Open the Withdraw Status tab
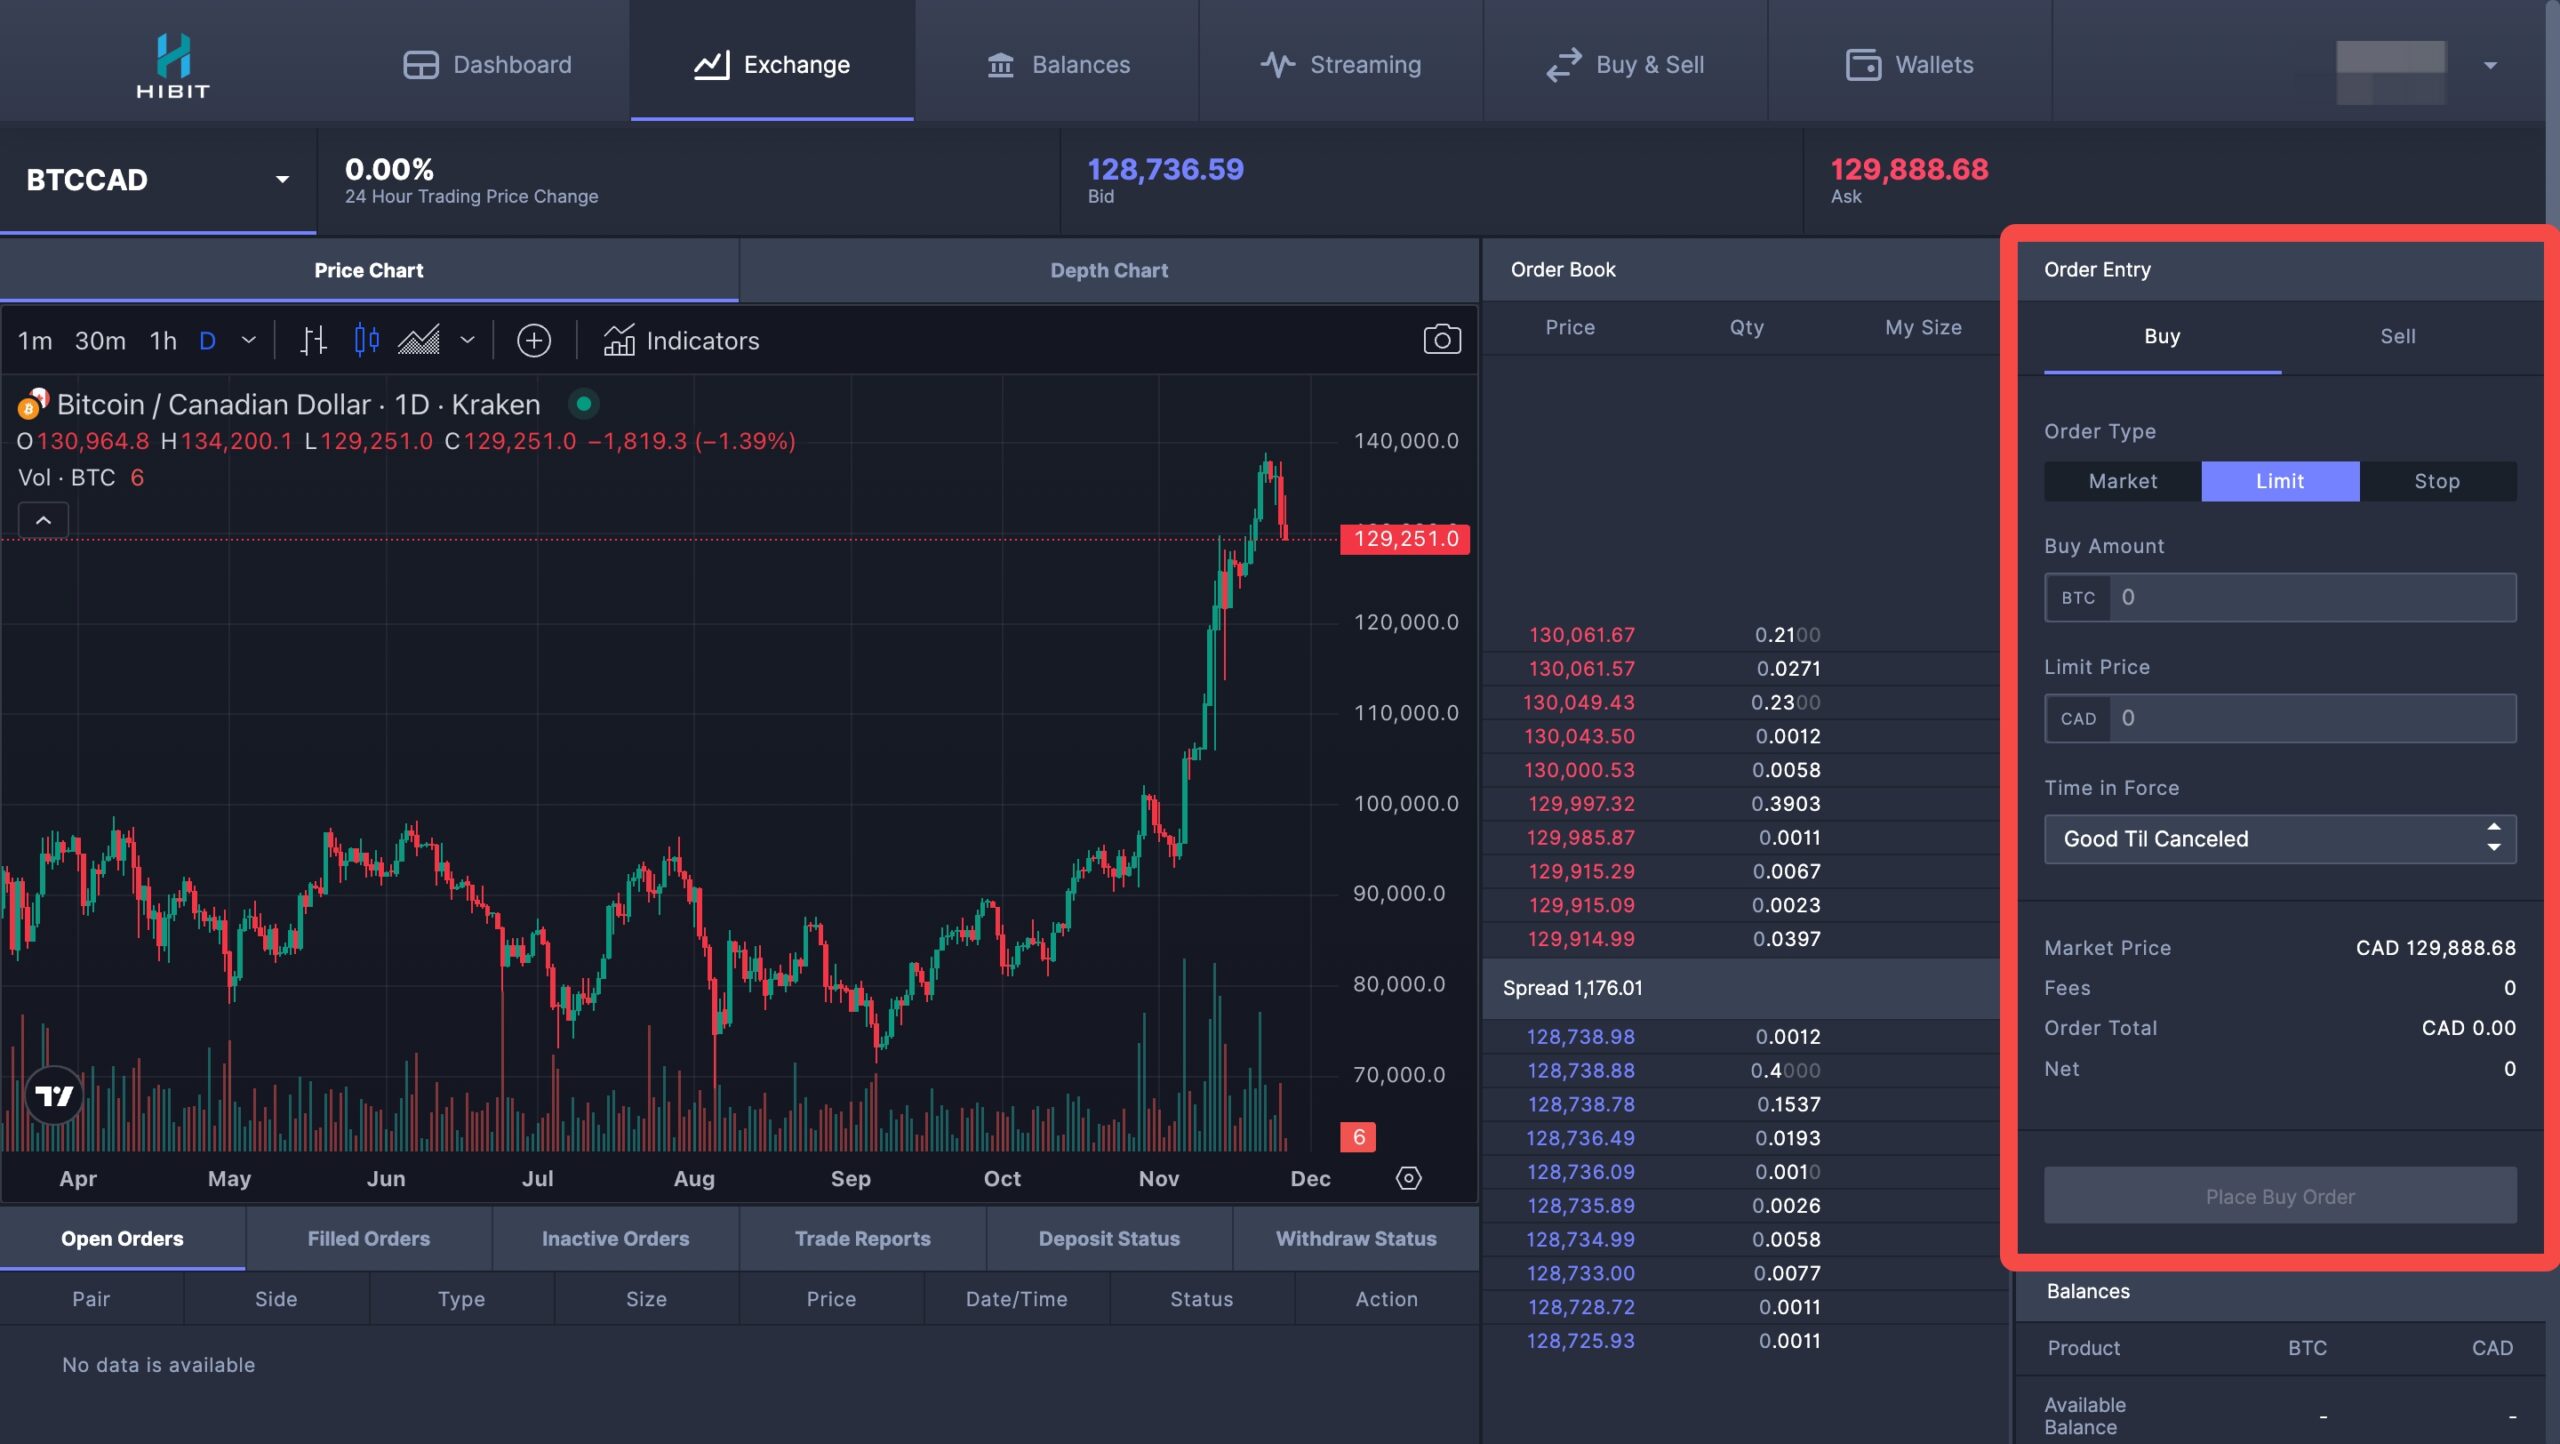 coord(1356,1239)
